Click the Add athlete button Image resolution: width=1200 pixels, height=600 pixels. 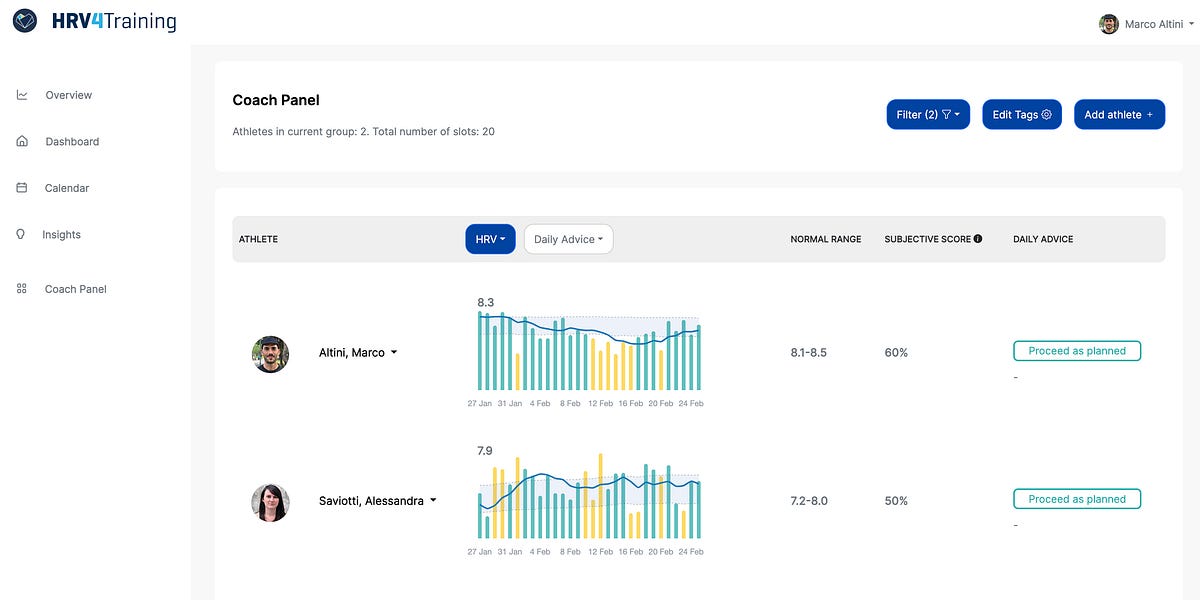[1119, 114]
